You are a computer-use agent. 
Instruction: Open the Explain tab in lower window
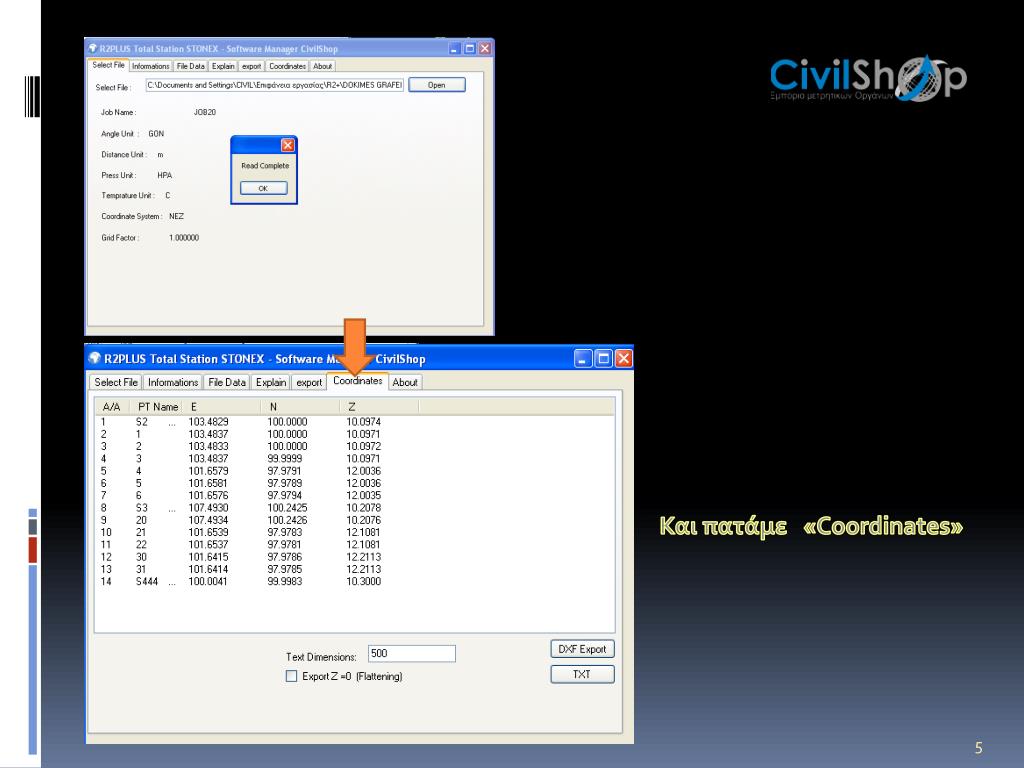point(270,382)
